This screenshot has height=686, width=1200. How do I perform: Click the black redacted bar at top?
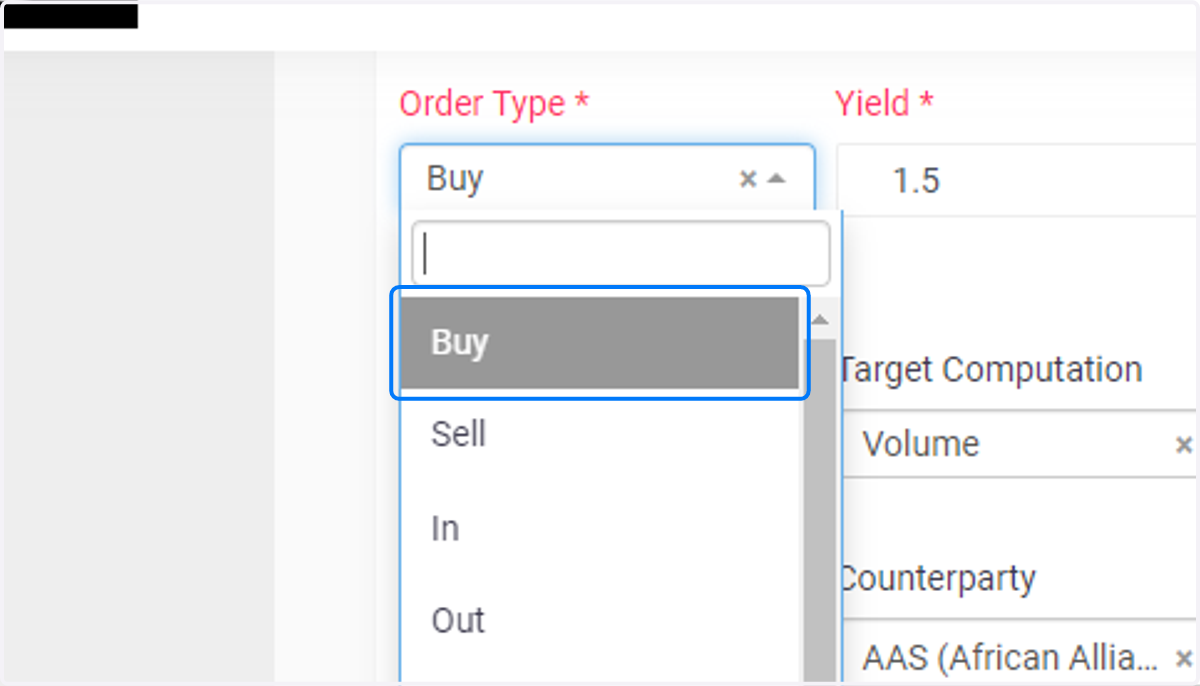pyautogui.click(x=71, y=16)
